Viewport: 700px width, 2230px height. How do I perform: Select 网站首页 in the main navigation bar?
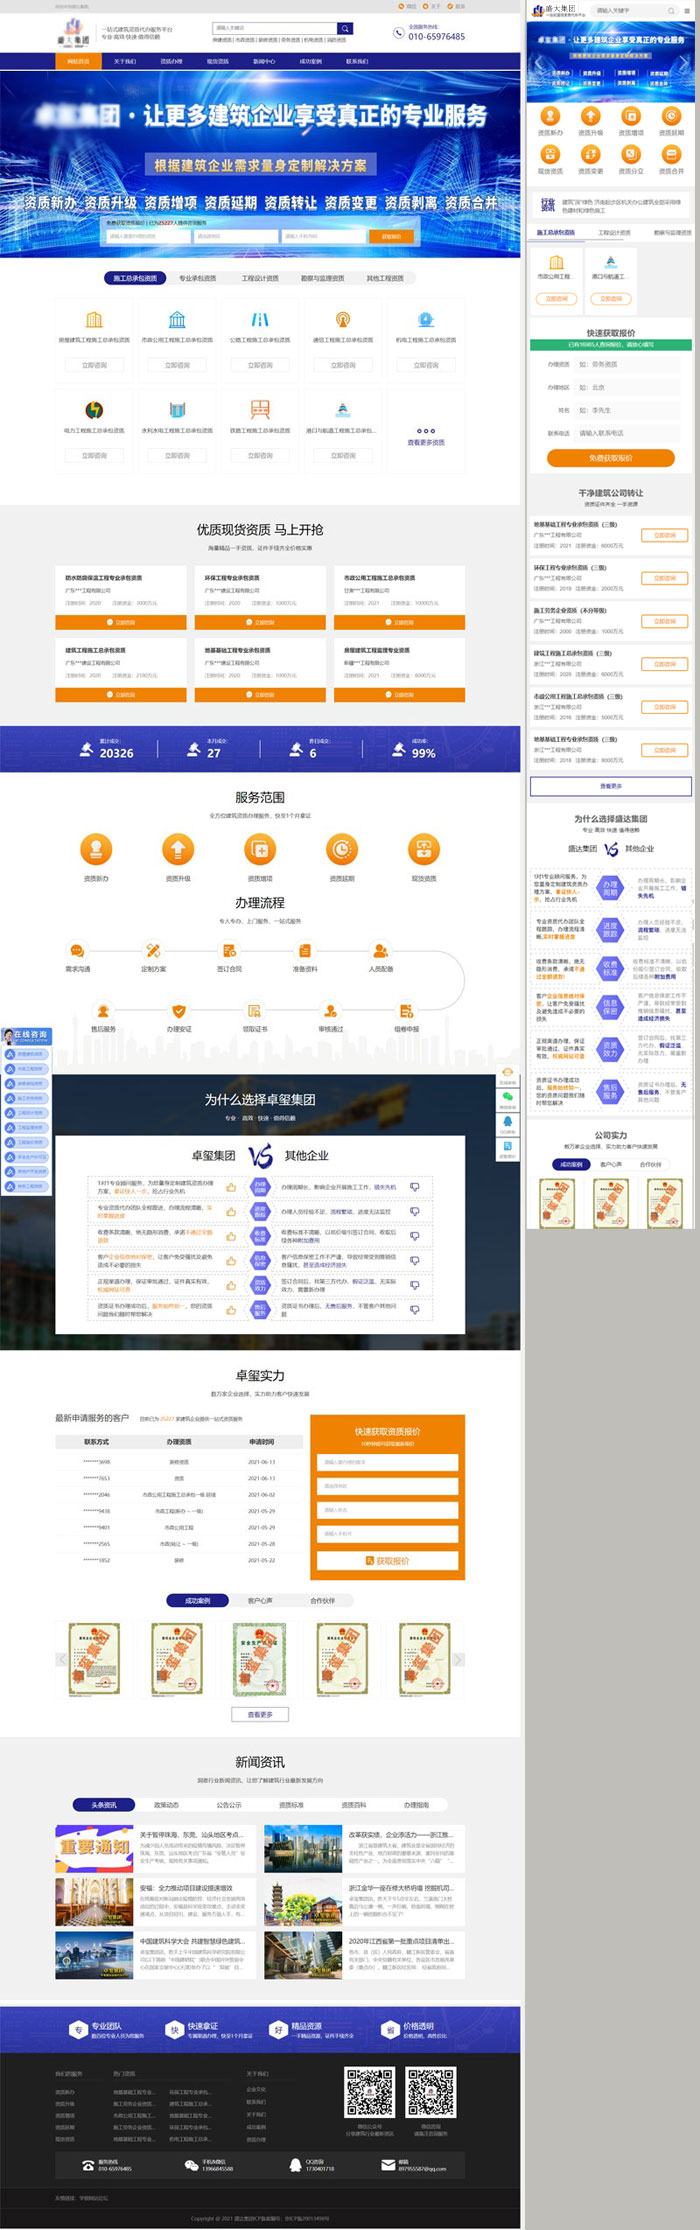(x=78, y=61)
